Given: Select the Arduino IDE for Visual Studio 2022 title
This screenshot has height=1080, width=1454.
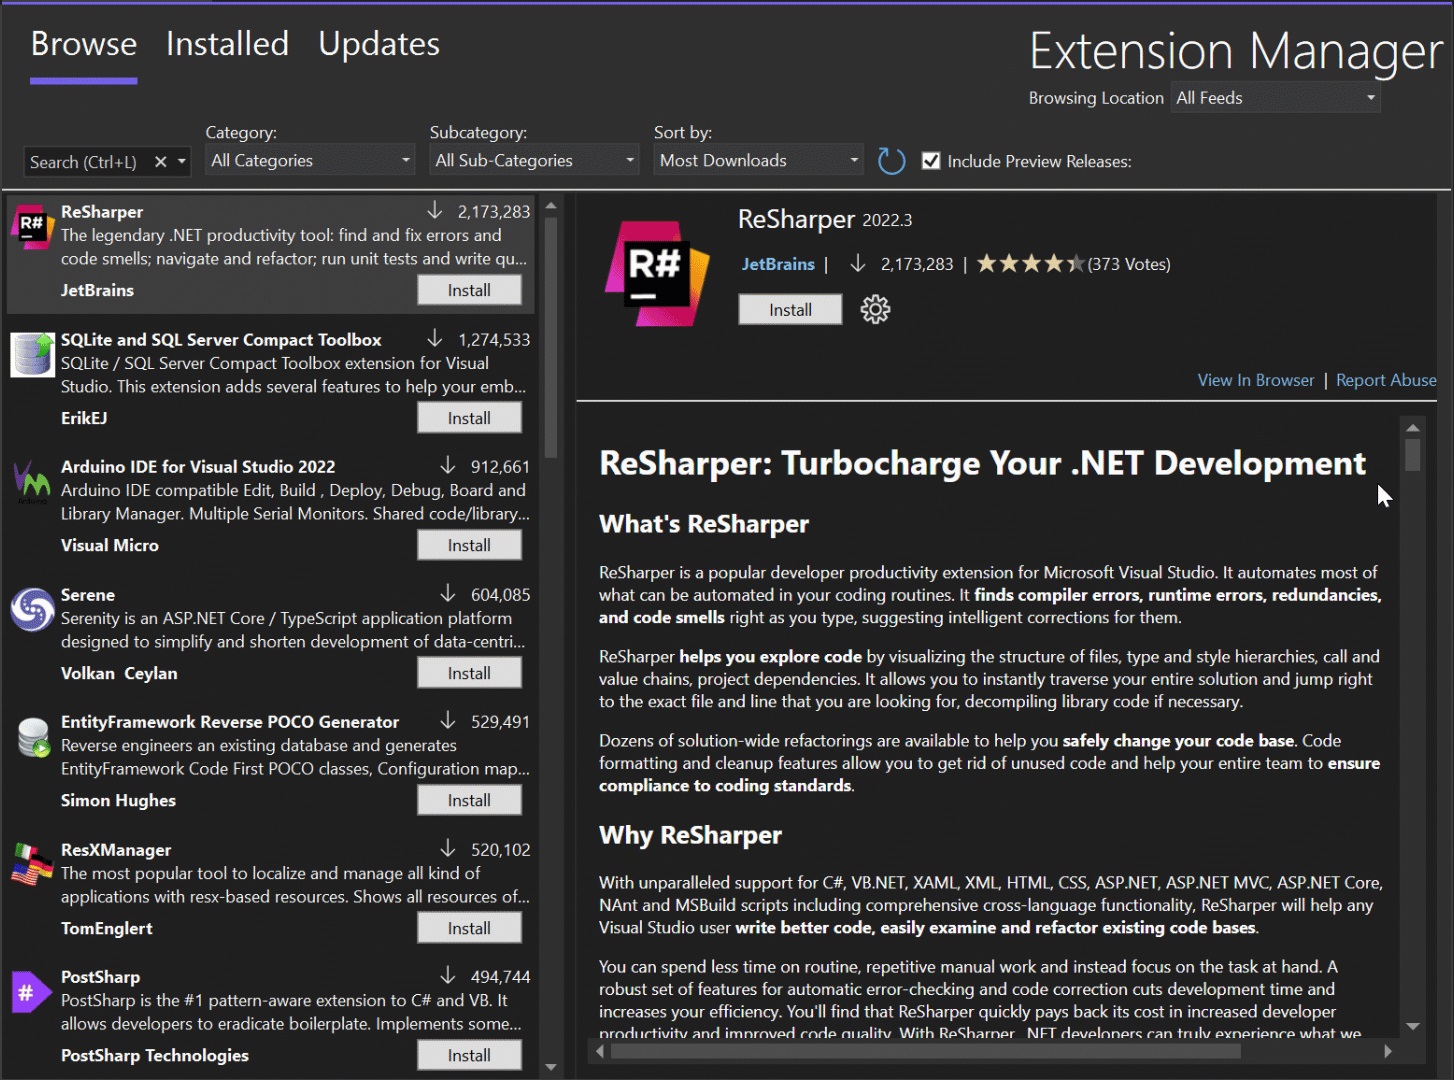Looking at the screenshot, I should click(x=198, y=467).
